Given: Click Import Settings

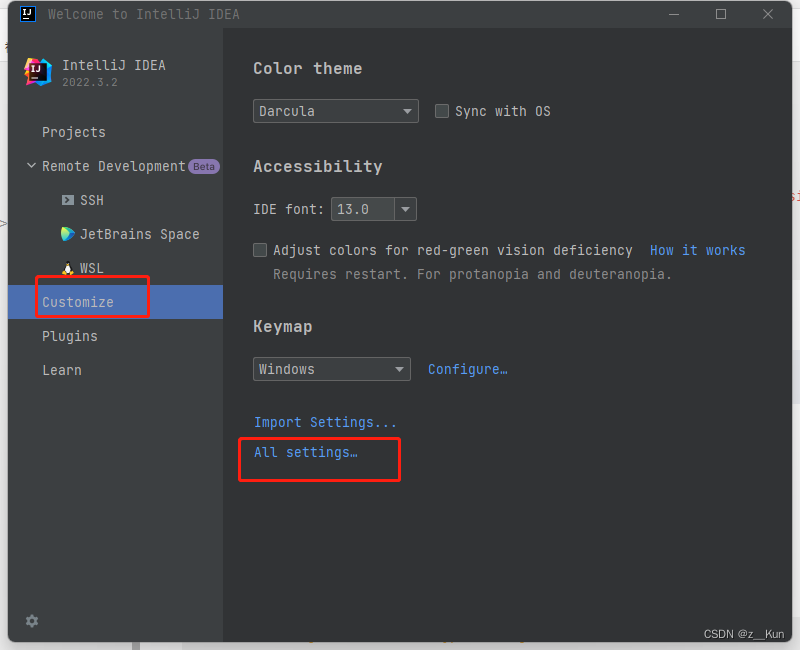Looking at the screenshot, I should click(x=326, y=422).
